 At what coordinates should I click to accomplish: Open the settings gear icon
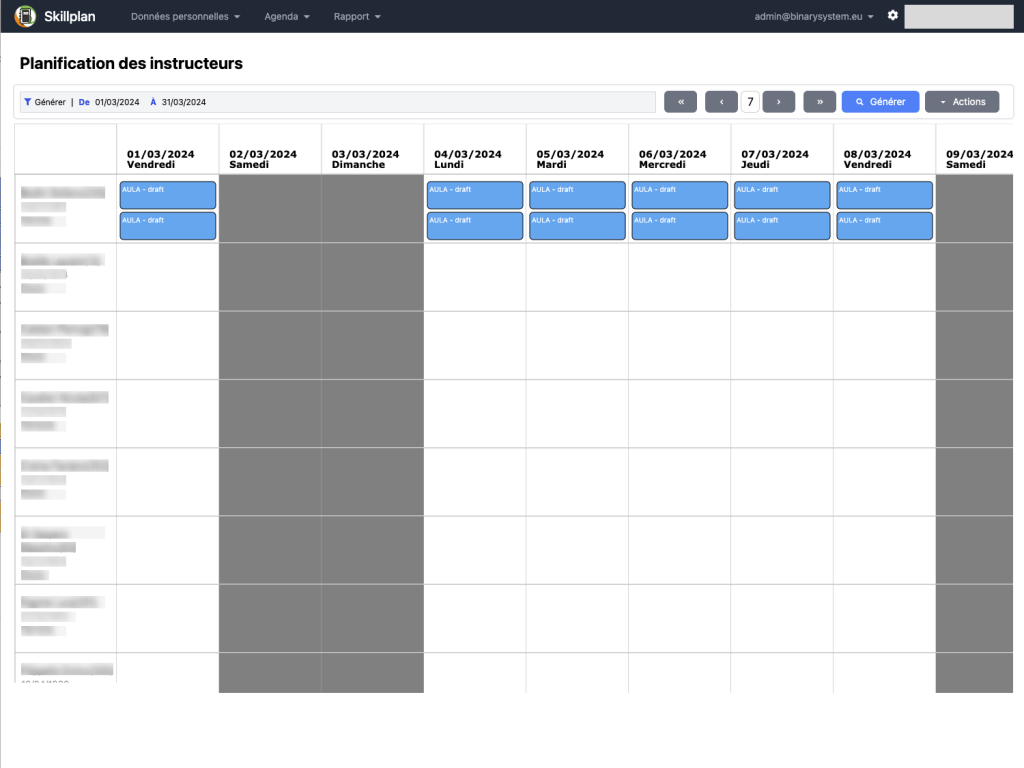tap(893, 16)
